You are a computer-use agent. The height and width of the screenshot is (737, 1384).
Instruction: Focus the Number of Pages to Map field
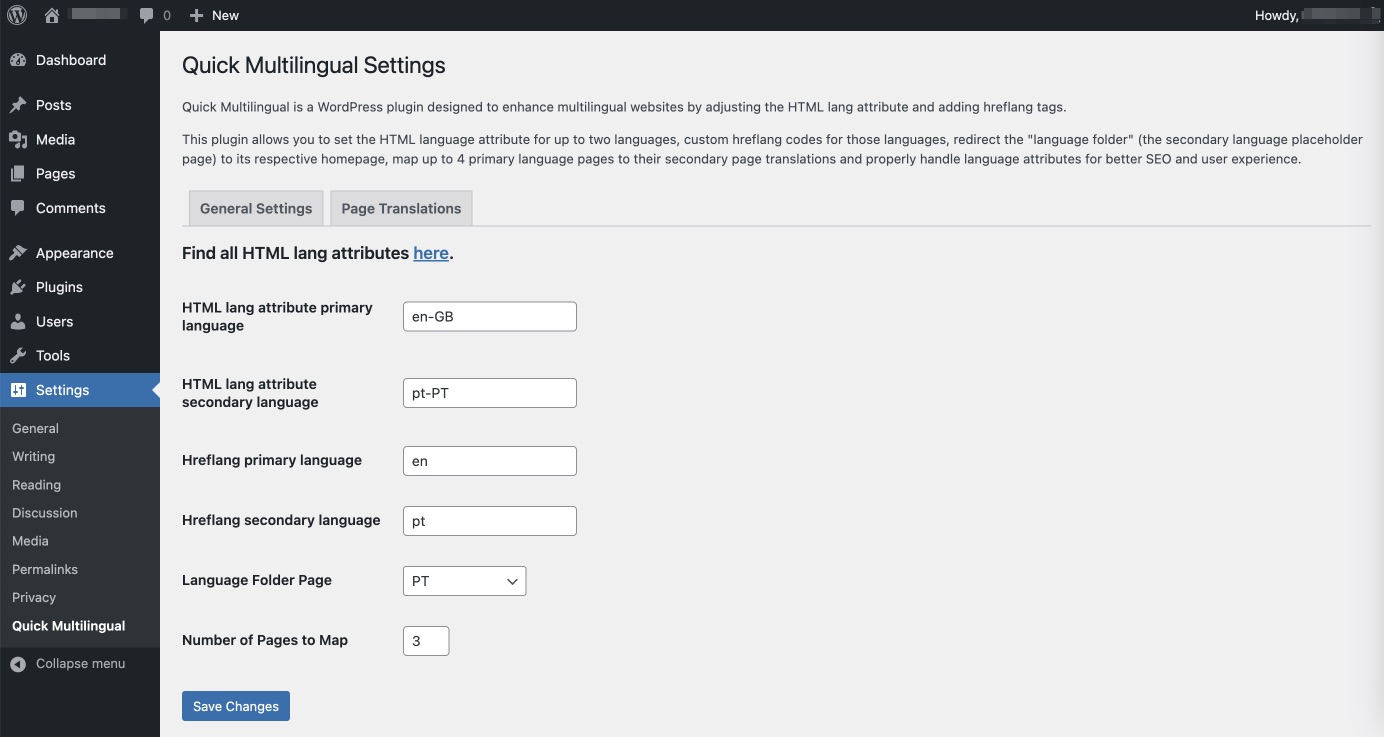pos(426,641)
